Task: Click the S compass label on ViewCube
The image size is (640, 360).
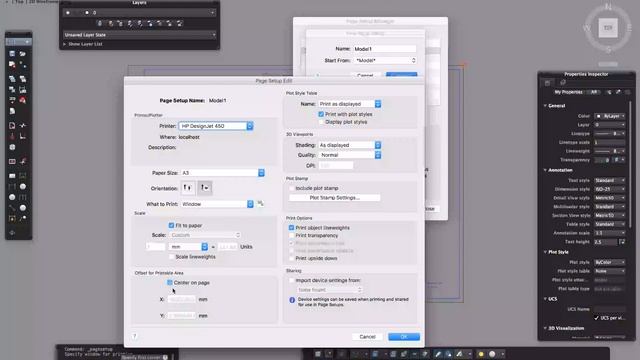Action: [608, 50]
